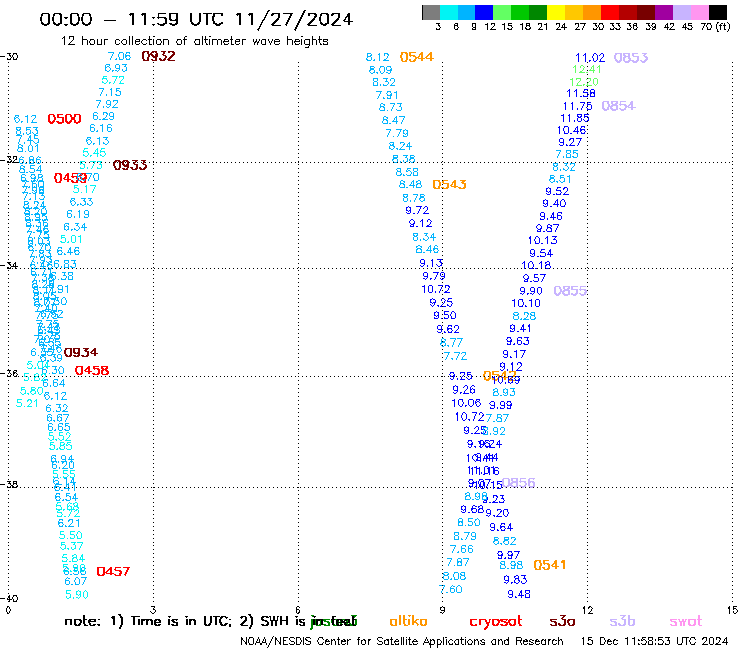This screenshot has width=740, height=650.
Task: Click the s3b time label '0854'
Action: coord(618,106)
